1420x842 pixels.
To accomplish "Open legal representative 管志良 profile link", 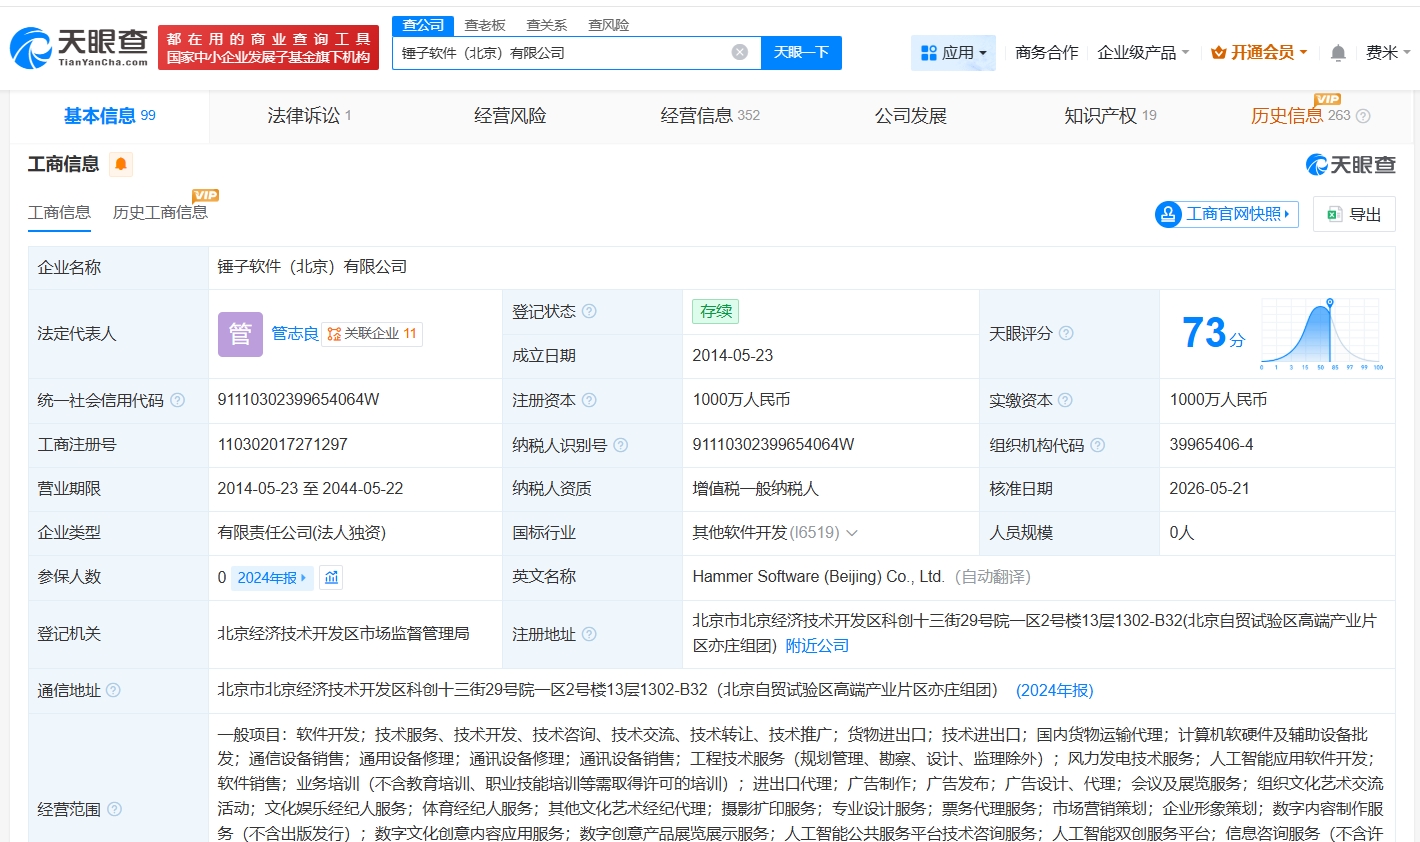I will 295,333.
